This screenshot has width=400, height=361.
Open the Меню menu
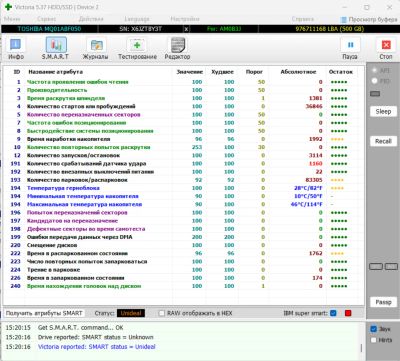coord(12,19)
